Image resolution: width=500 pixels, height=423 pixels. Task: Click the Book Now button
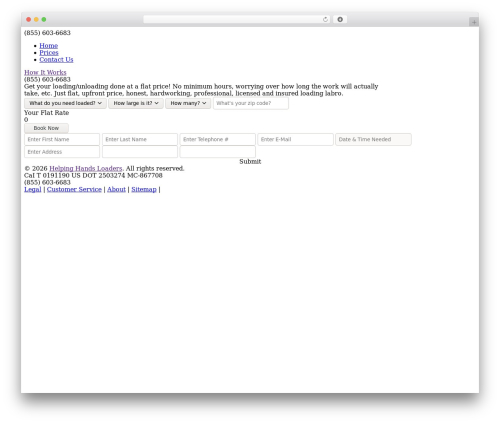click(46, 128)
